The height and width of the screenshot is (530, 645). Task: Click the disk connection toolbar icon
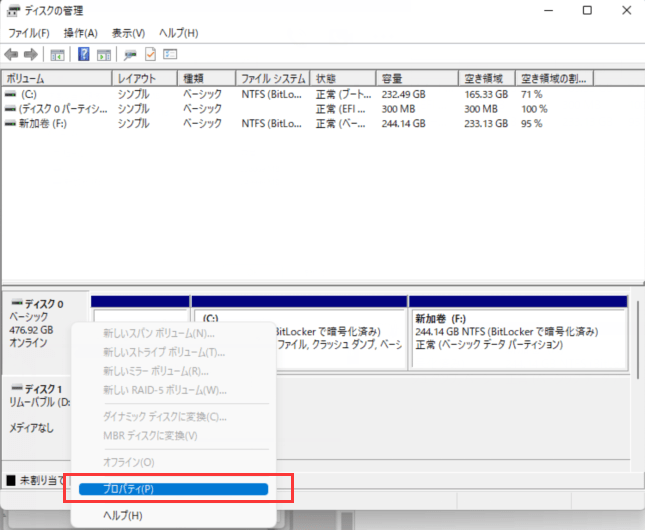click(x=130, y=54)
